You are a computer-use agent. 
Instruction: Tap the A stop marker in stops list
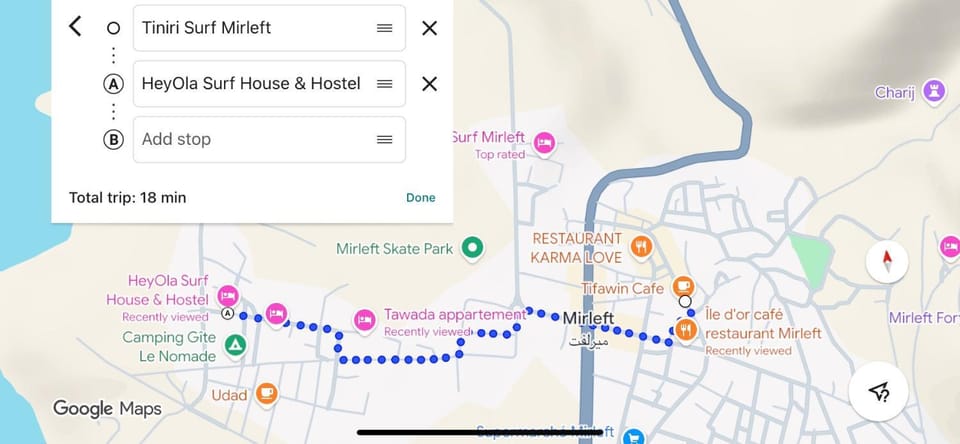click(x=113, y=85)
